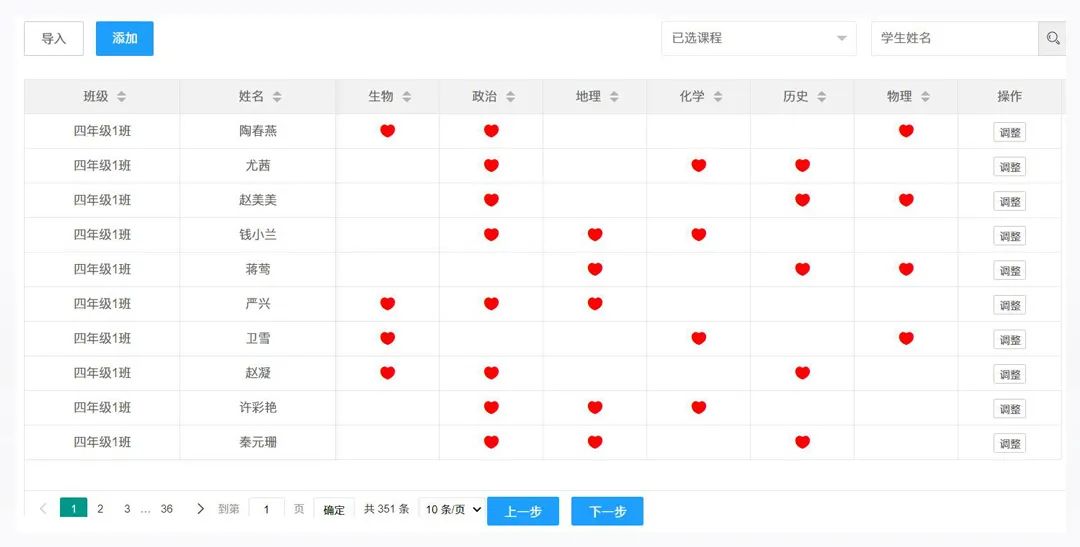Image resolution: width=1080 pixels, height=547 pixels.
Task: Click 调整 in 尤茜's row
Action: click(1010, 167)
